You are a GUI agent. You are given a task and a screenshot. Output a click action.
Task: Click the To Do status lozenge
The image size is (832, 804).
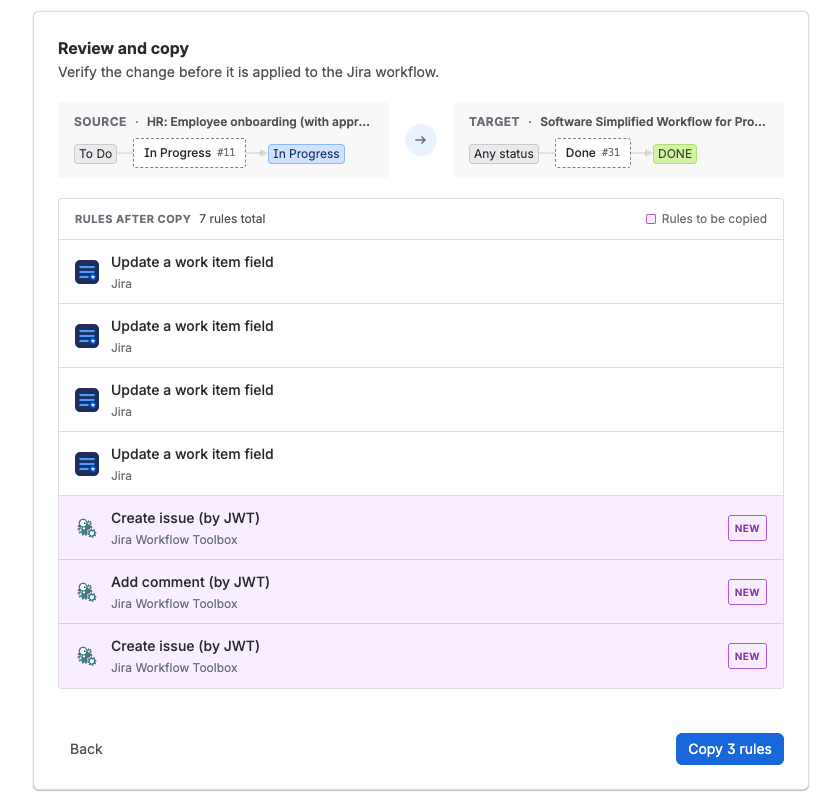96,154
